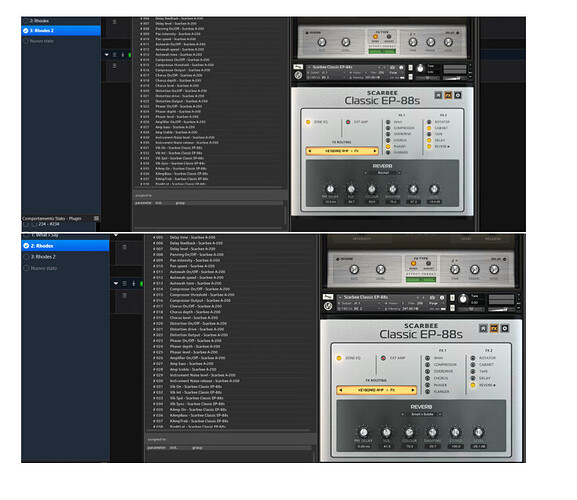Open the Scarbee home page icon in upper screenshot

pos(438,95)
